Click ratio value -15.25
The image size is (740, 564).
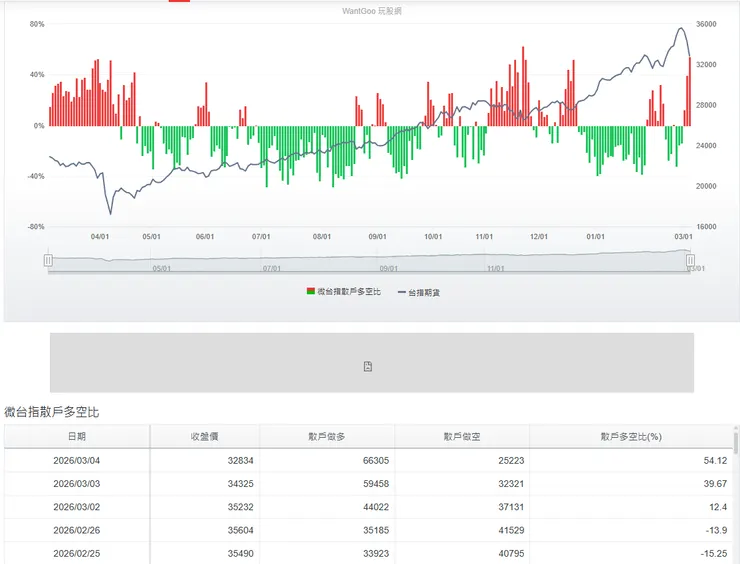[x=714, y=554]
